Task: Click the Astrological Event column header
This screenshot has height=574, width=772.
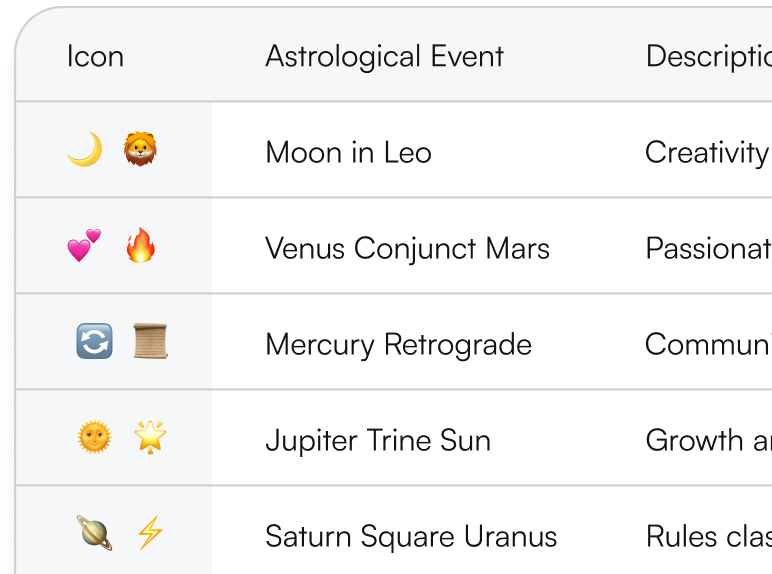Action: coord(384,56)
